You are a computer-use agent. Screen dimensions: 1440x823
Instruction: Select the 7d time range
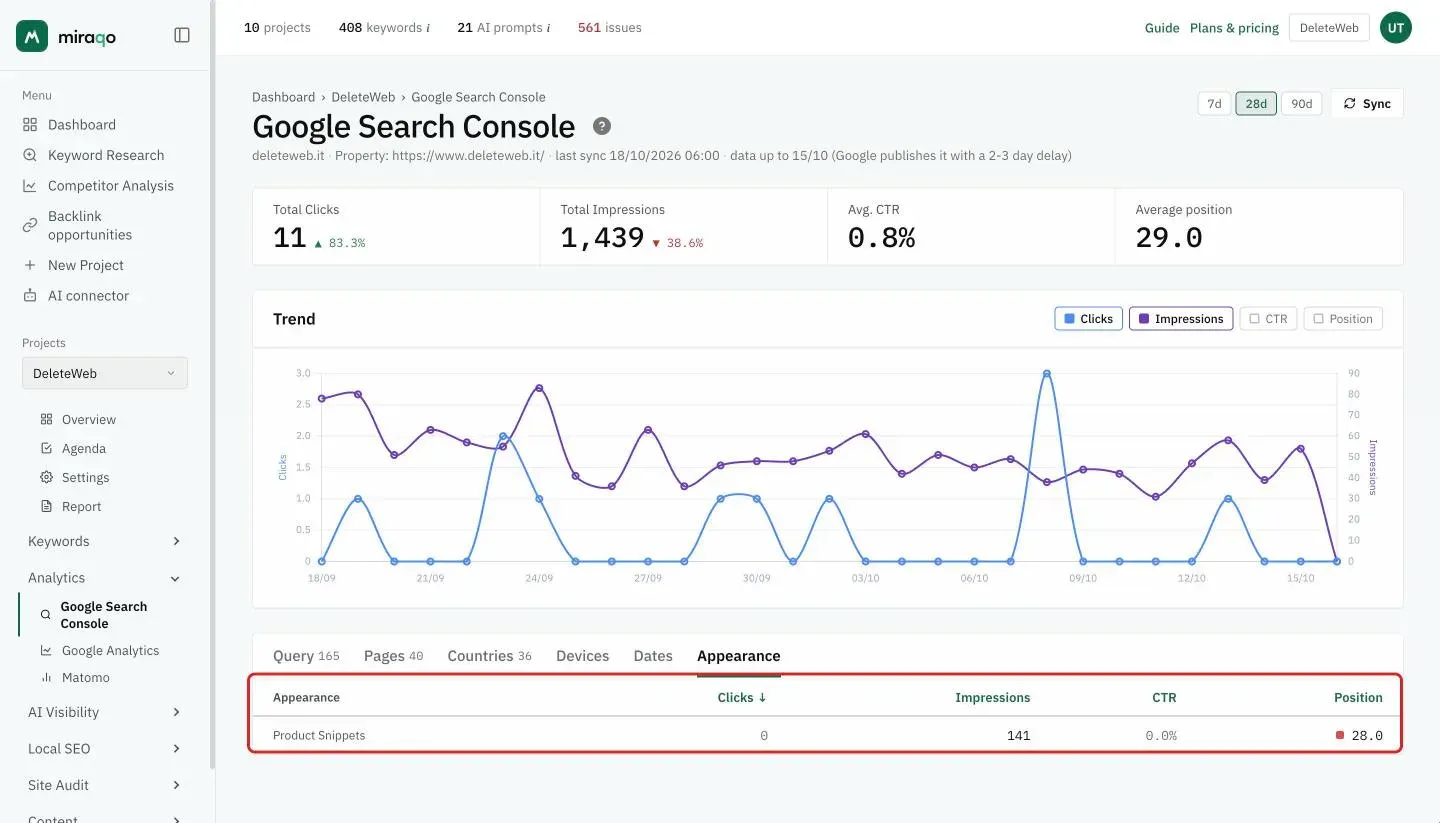click(x=1214, y=104)
